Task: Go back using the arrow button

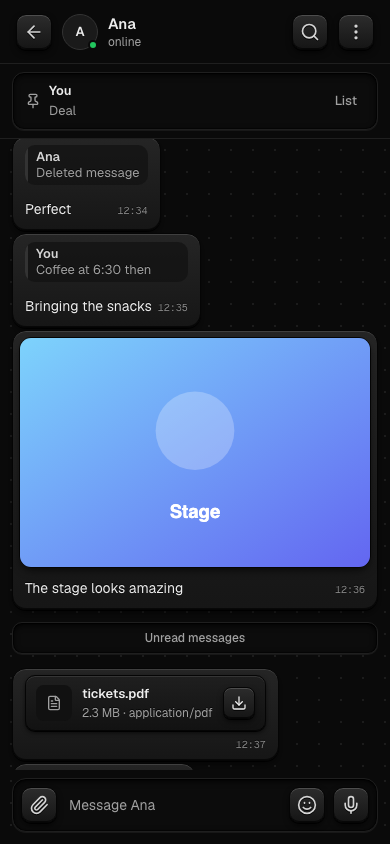Action: [34, 32]
